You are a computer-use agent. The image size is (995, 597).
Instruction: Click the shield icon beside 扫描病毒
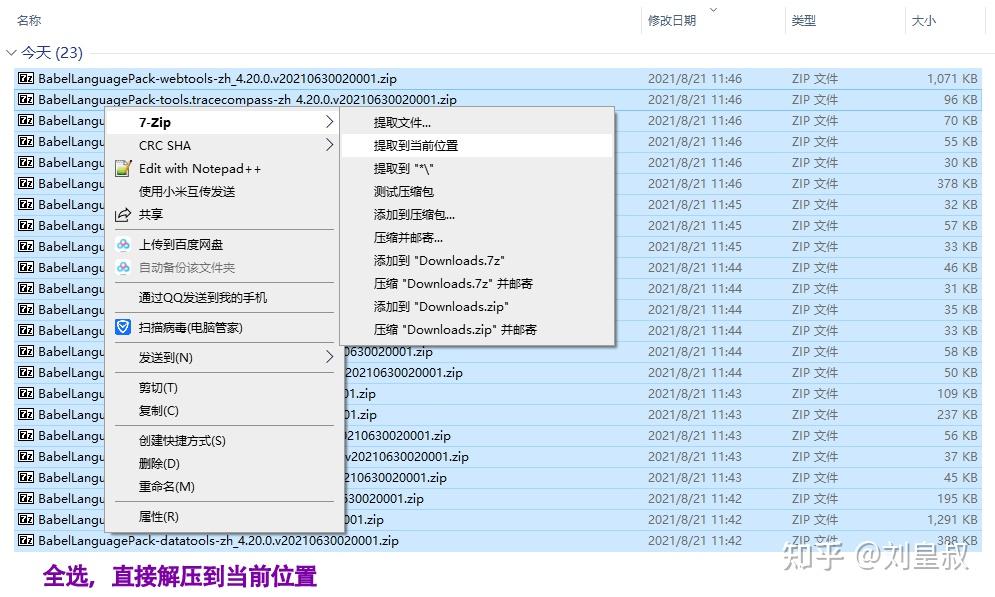pyautogui.click(x=123, y=327)
